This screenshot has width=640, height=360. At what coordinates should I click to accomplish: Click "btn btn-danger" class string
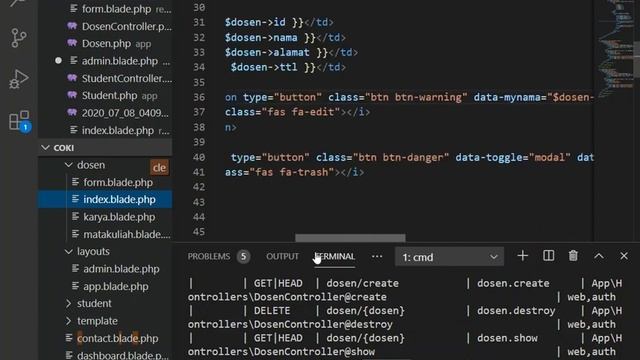[401, 158]
